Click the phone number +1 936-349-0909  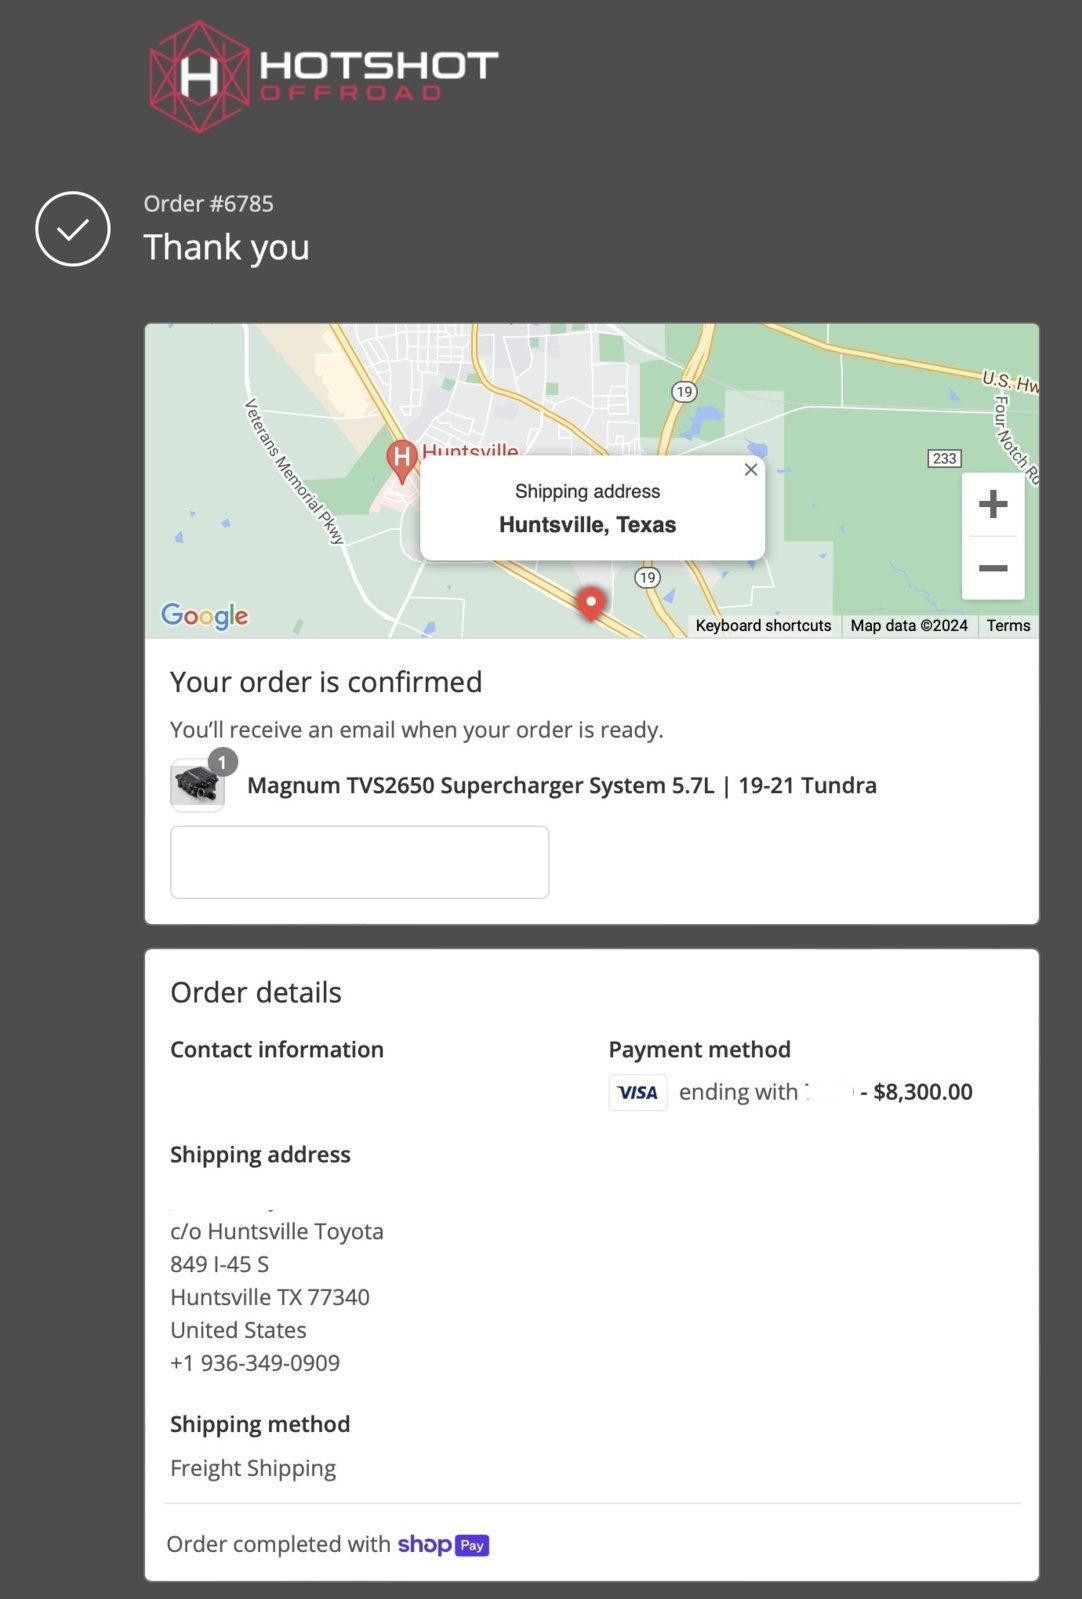click(255, 1363)
